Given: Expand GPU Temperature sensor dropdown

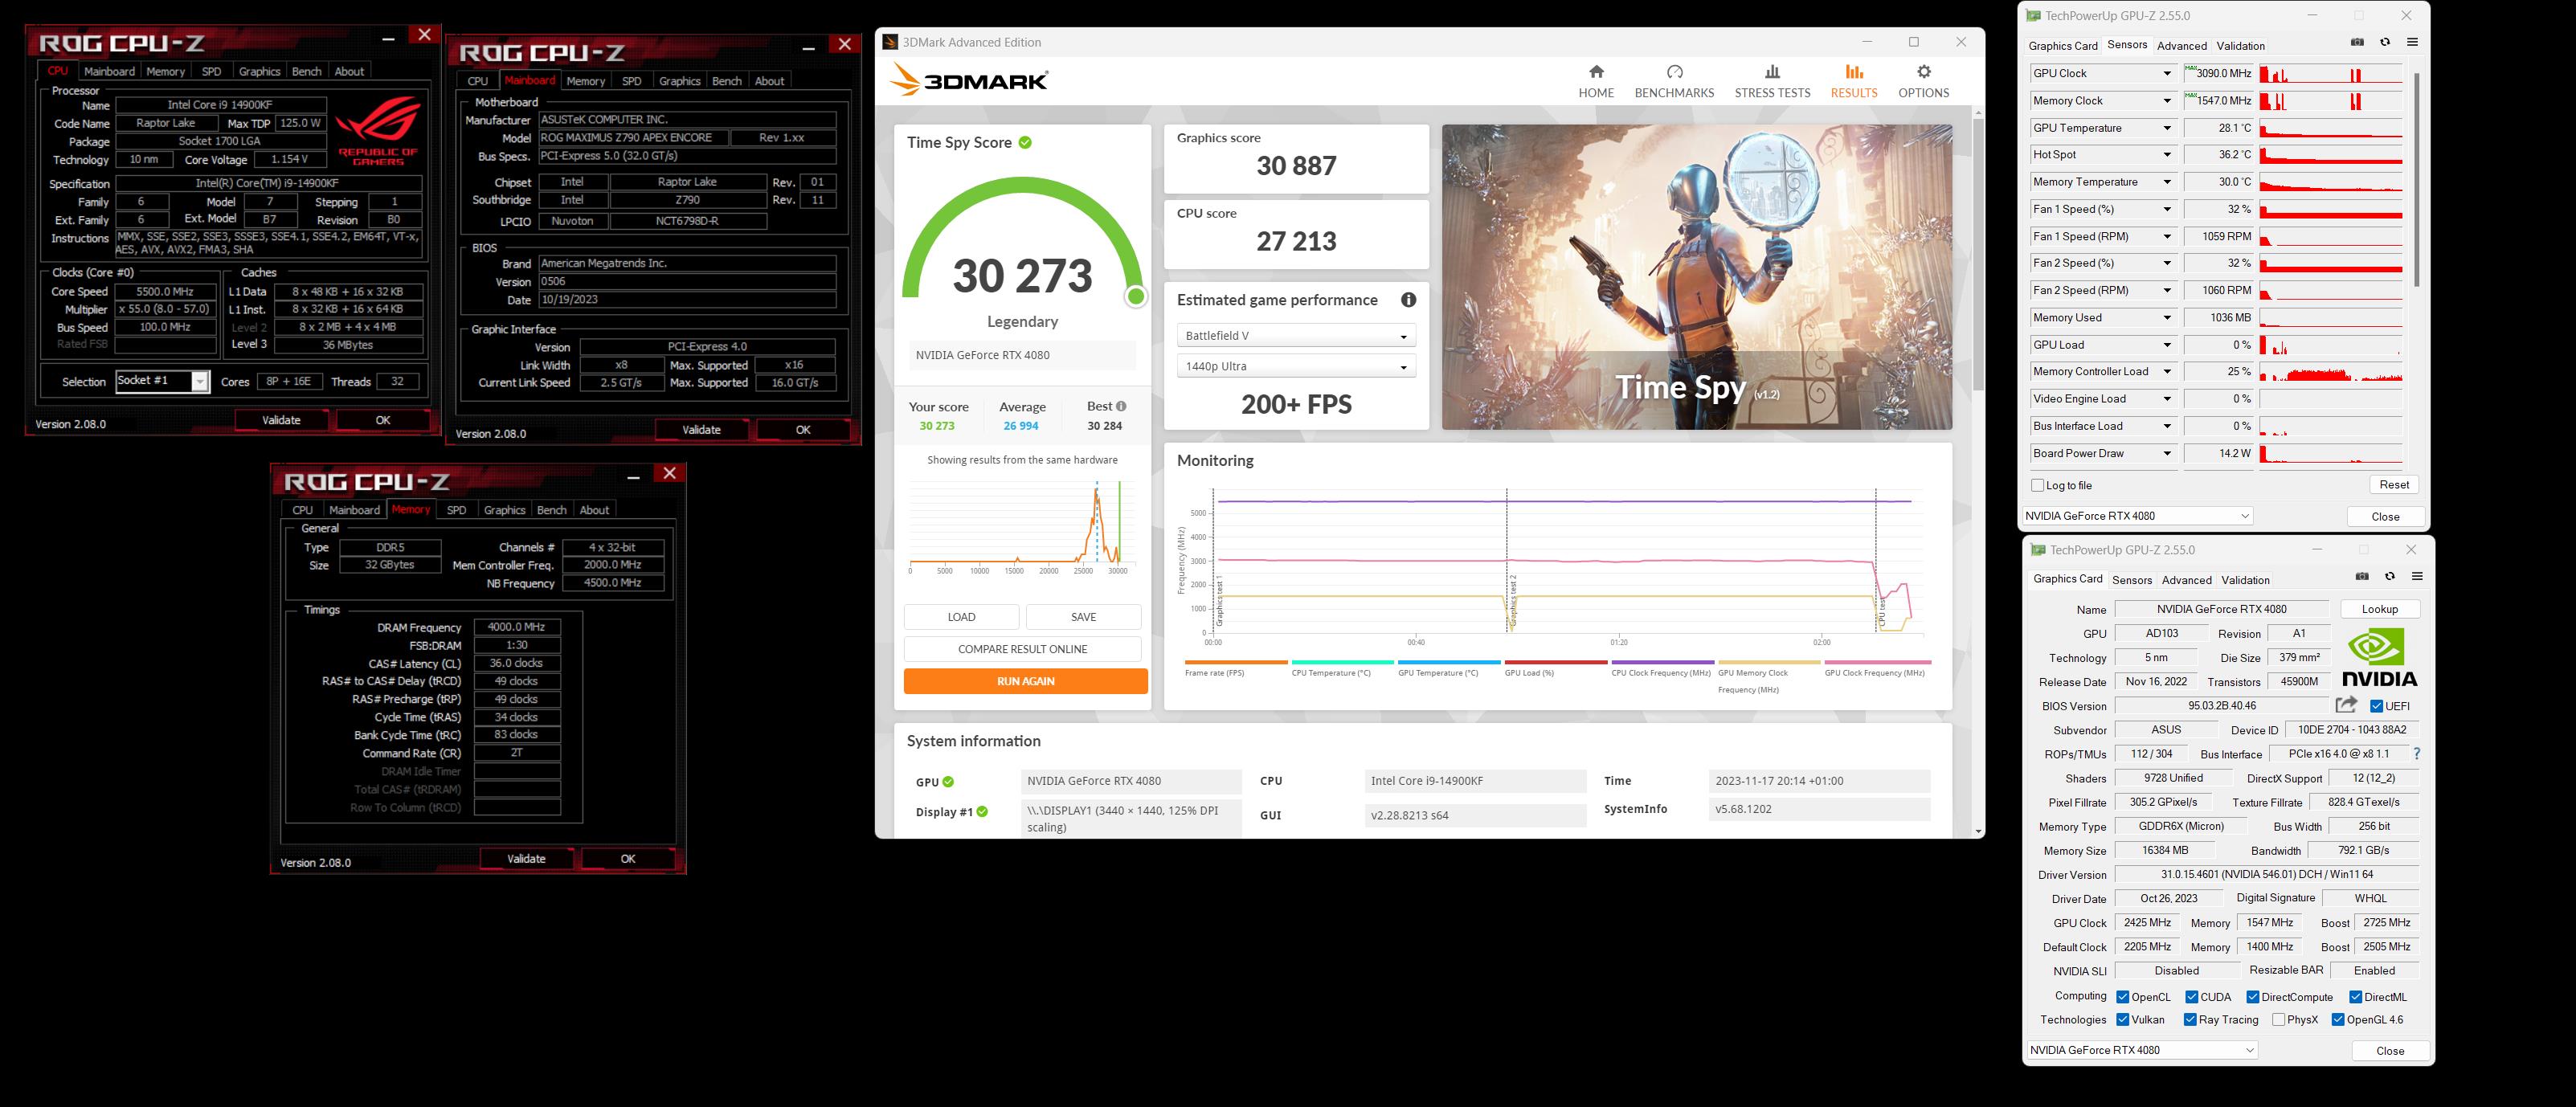Looking at the screenshot, I should click(x=2167, y=128).
